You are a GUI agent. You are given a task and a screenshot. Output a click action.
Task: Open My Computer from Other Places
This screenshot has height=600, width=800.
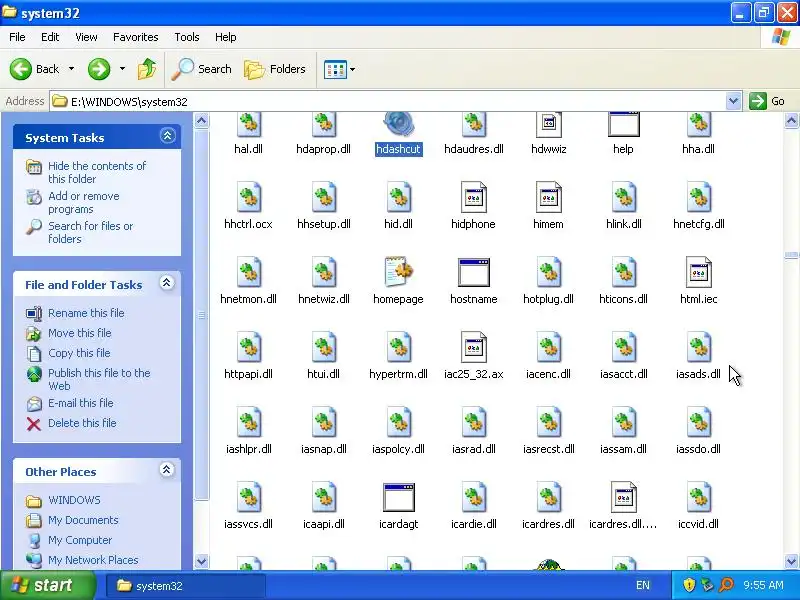point(80,540)
